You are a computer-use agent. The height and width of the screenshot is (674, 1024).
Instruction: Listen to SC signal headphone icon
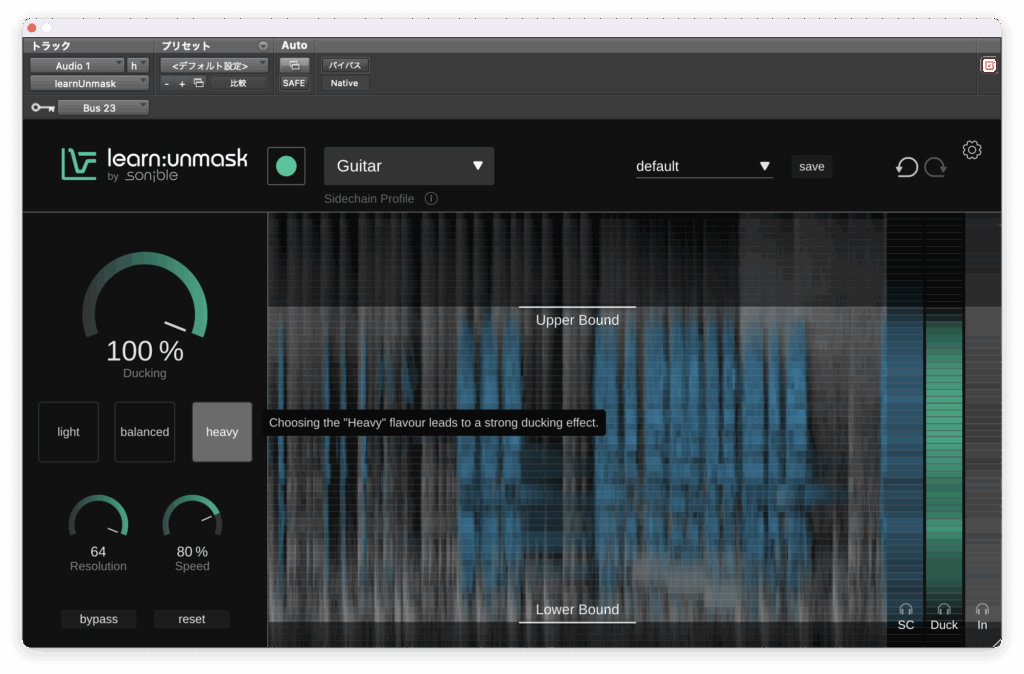click(906, 609)
